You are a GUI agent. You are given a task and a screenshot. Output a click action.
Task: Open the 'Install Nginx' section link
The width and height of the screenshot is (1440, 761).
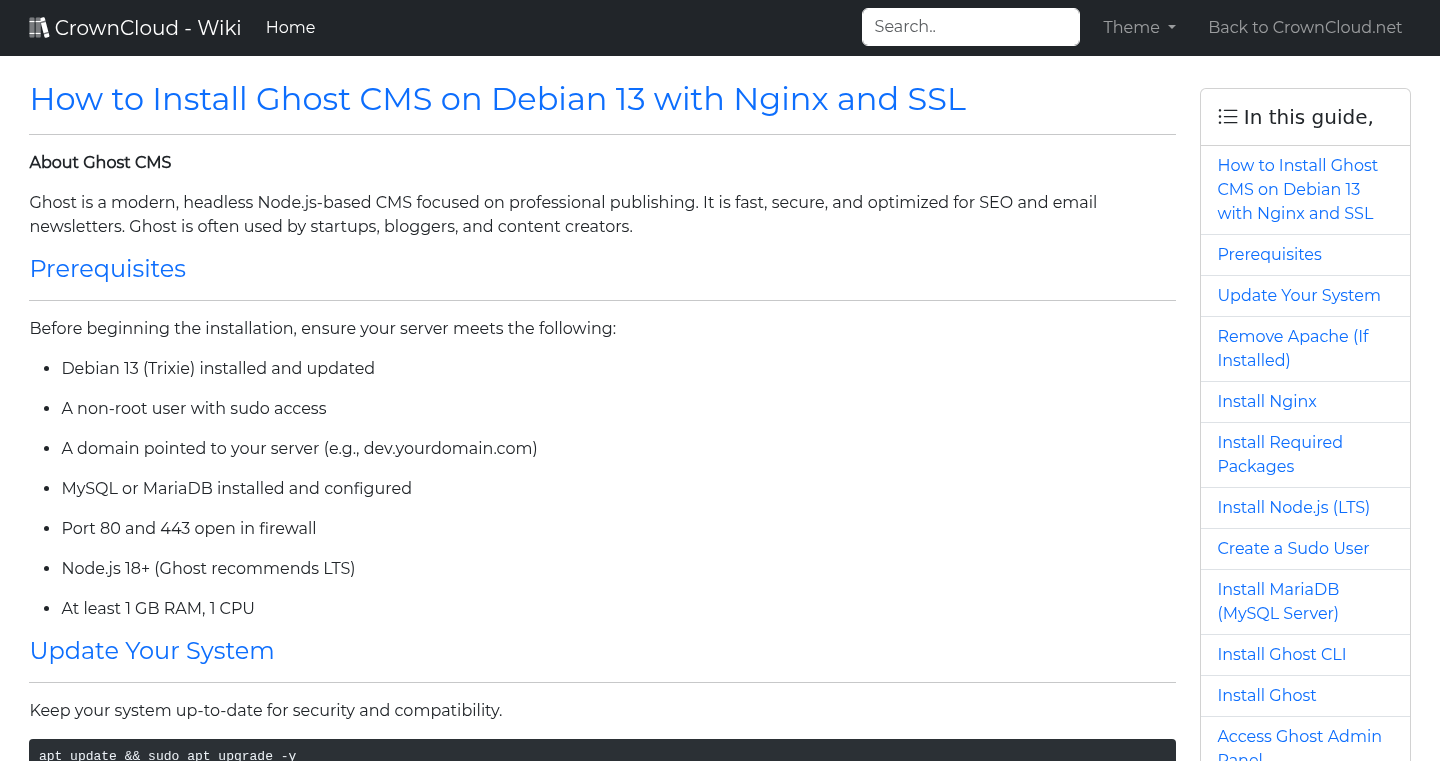(x=1267, y=401)
